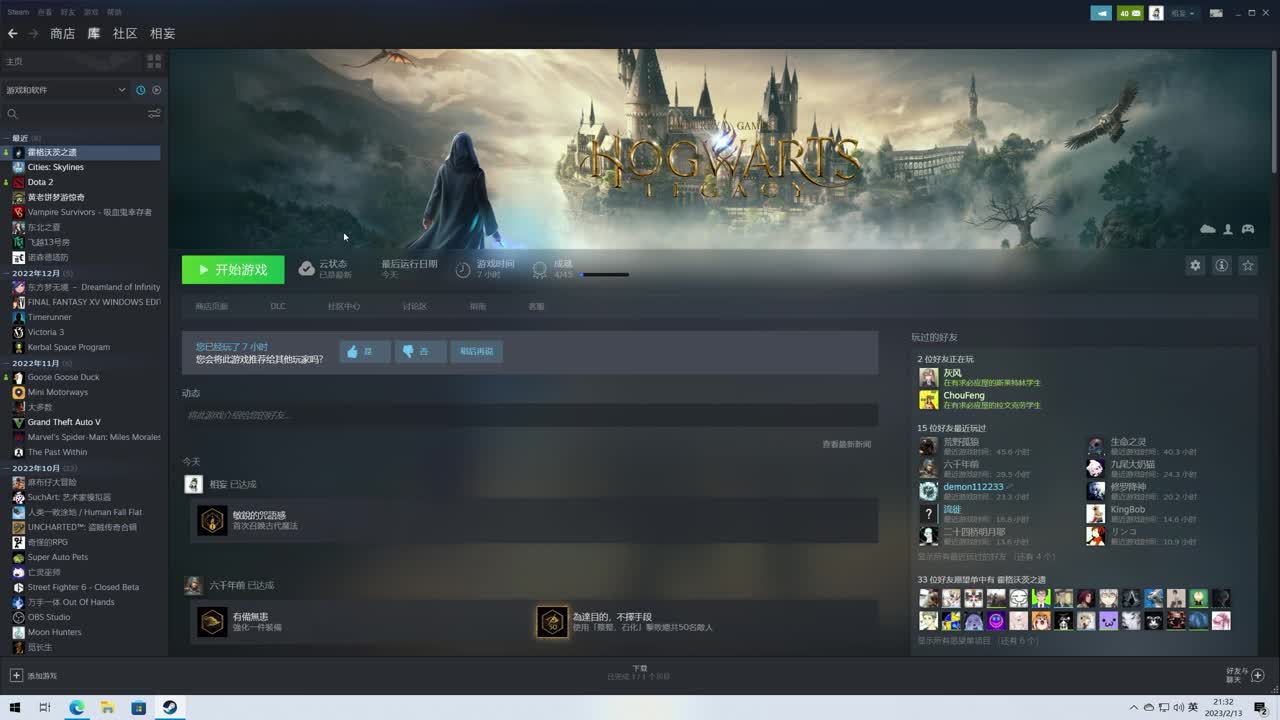The height and width of the screenshot is (720, 1280).
Task: Recommend game with thumbs up 是 button
Action: (x=365, y=351)
